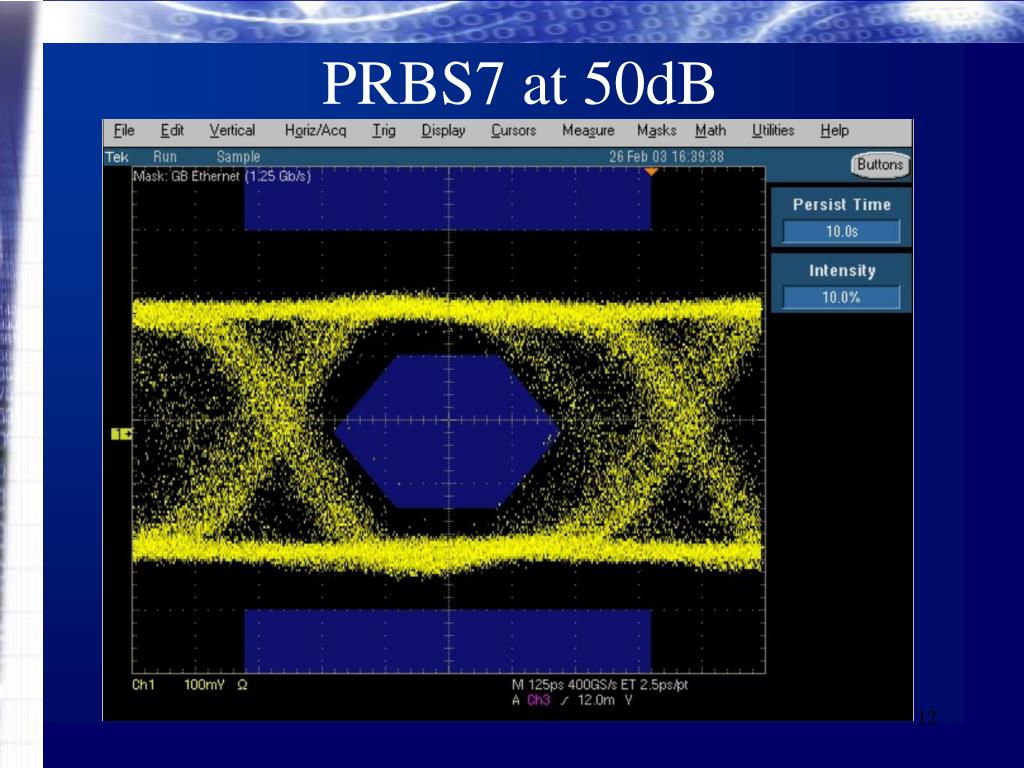Click the Ch3 trigger source label
The width and height of the screenshot is (1024, 768).
(539, 700)
